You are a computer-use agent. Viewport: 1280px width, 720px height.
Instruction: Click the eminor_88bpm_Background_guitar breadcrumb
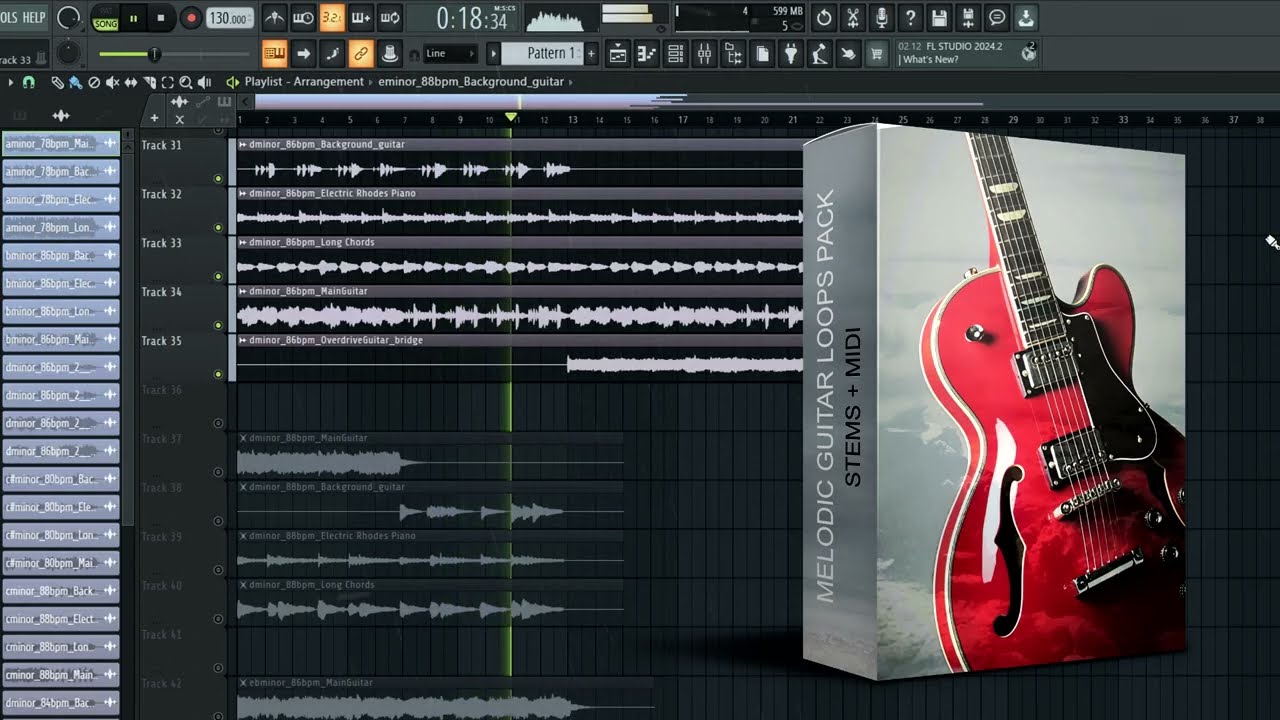coord(471,82)
